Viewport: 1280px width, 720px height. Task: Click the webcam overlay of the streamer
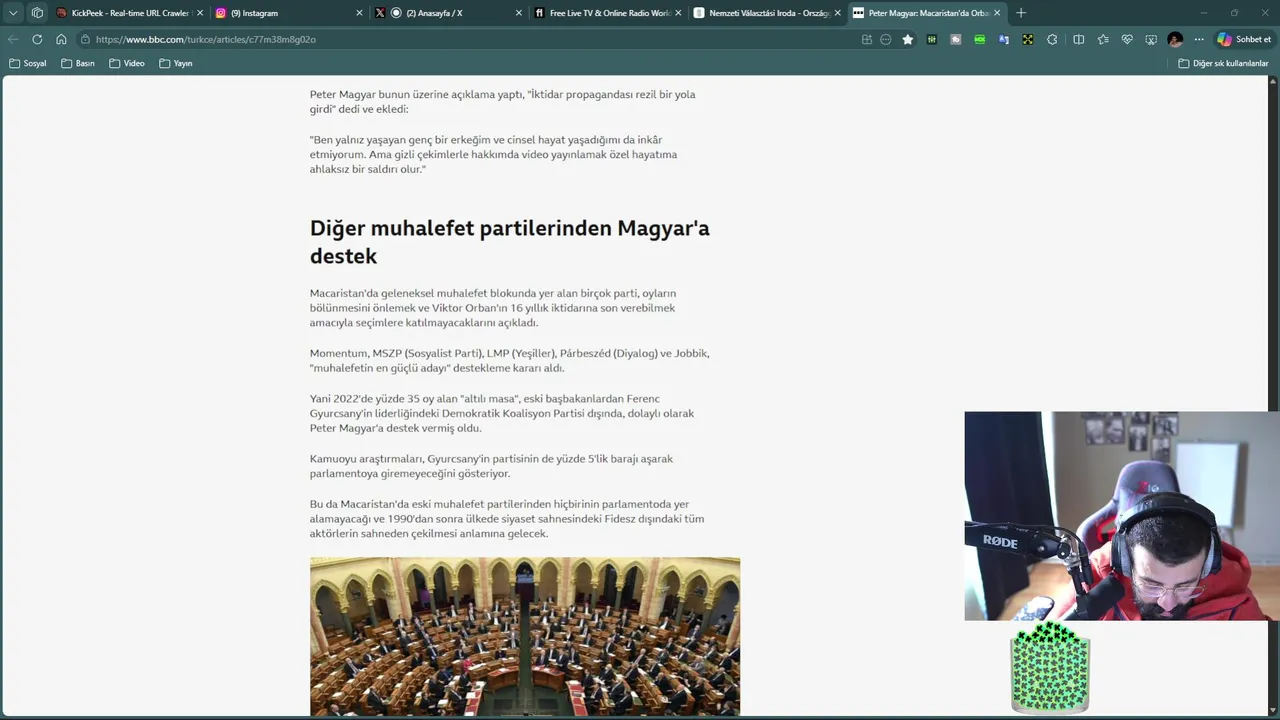click(x=1122, y=516)
